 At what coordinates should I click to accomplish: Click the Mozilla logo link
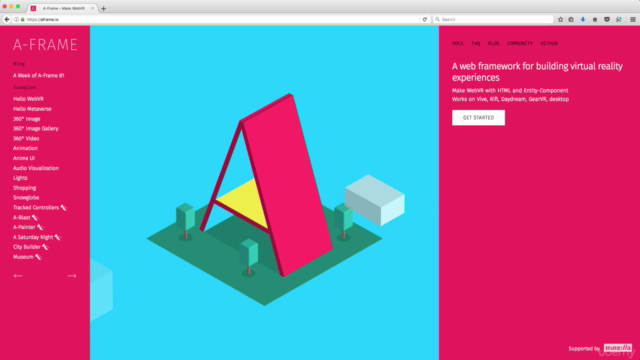click(x=618, y=348)
